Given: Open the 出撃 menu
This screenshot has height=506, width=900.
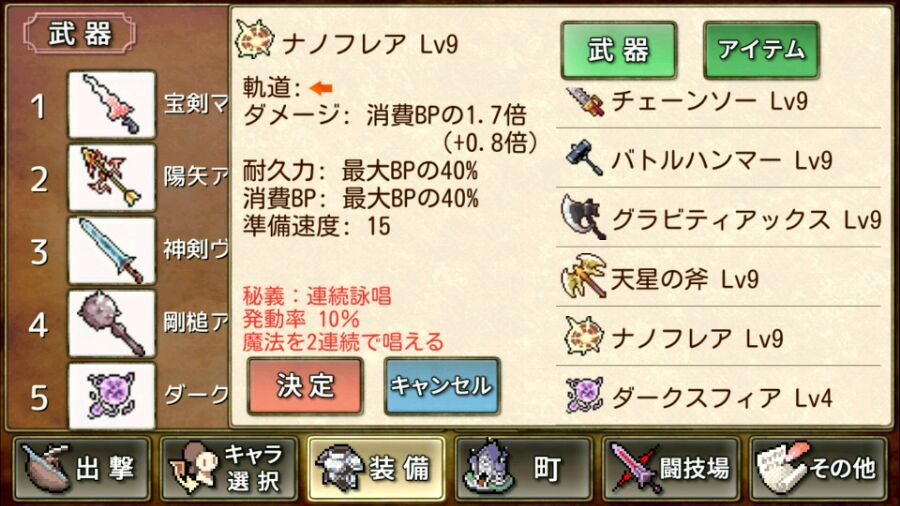Looking at the screenshot, I should coord(82,469).
